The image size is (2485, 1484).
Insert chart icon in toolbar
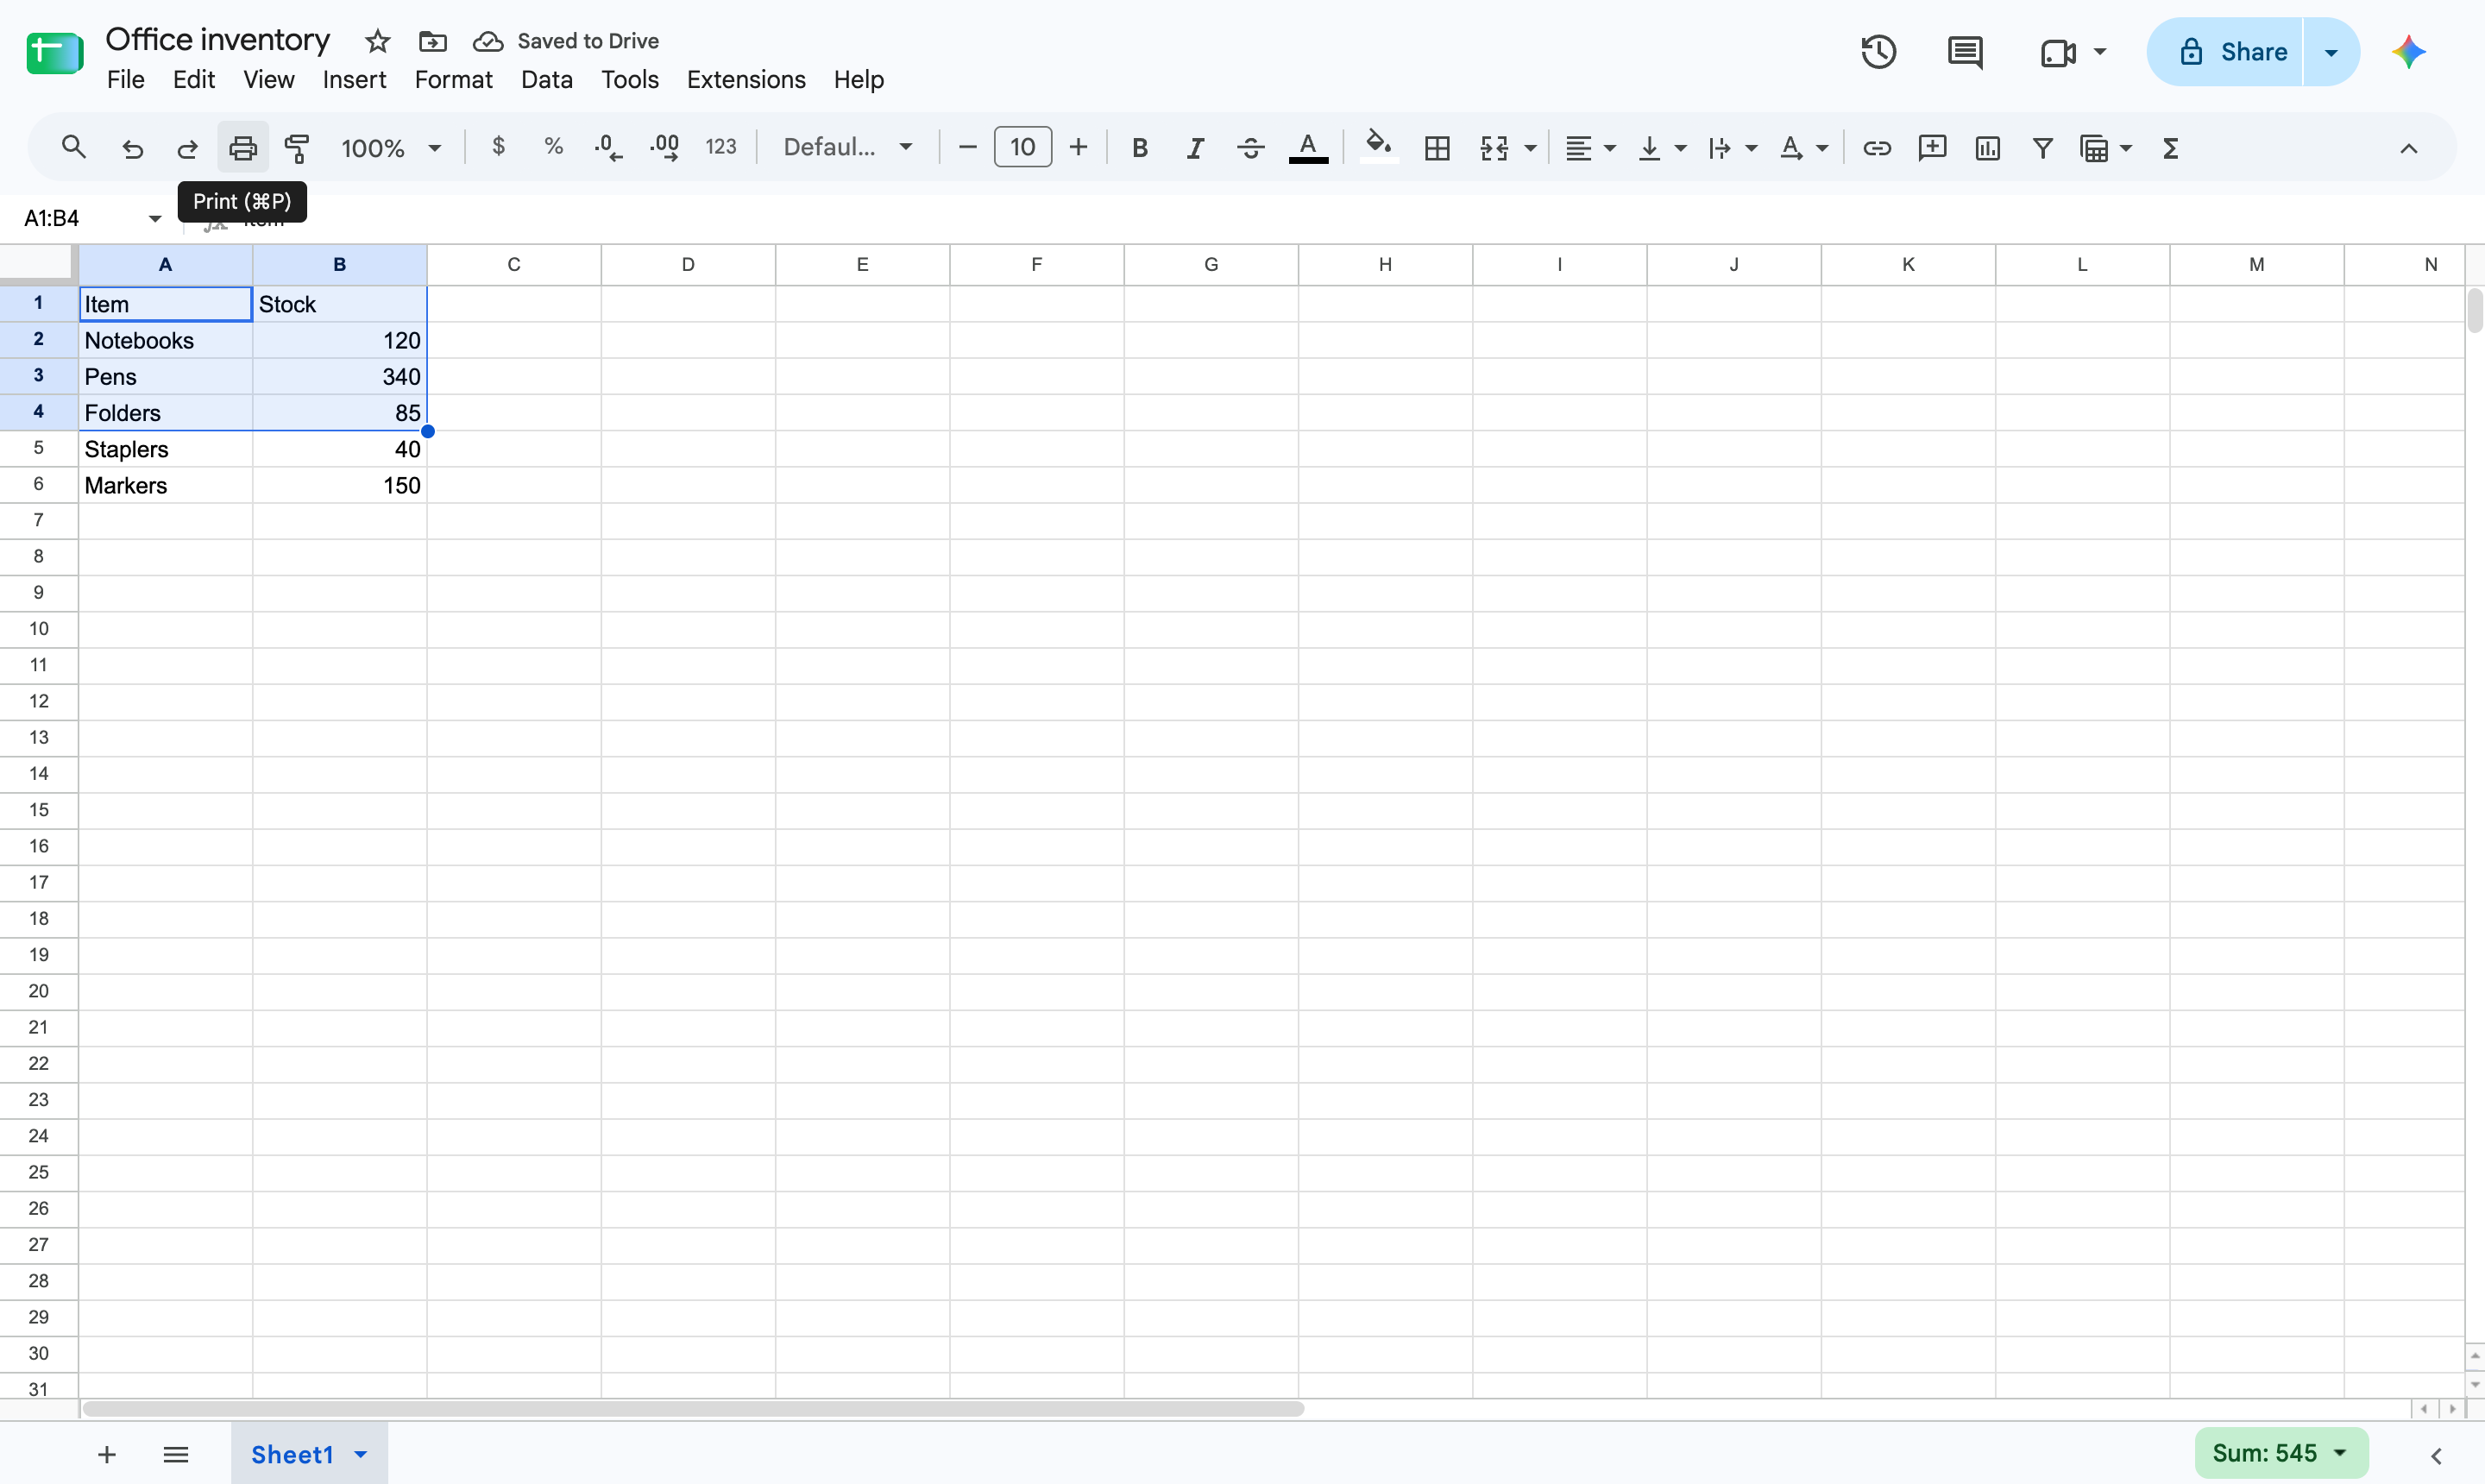[x=1987, y=148]
